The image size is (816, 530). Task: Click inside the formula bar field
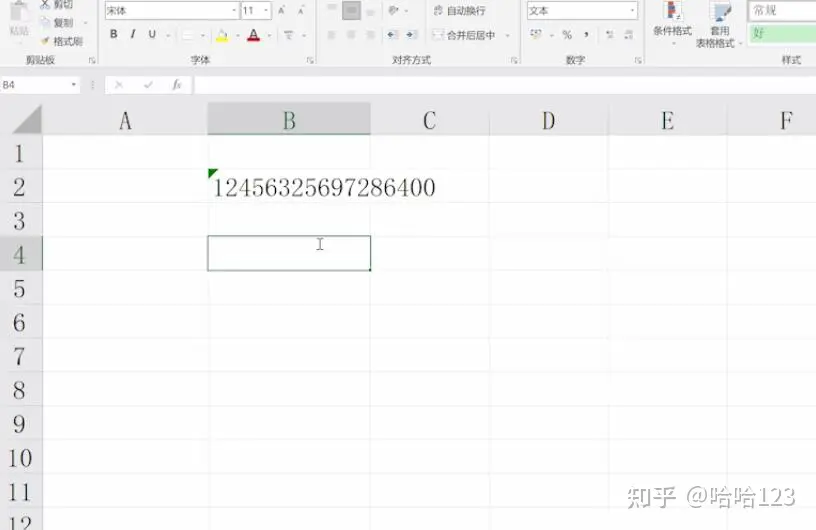tap(505, 85)
